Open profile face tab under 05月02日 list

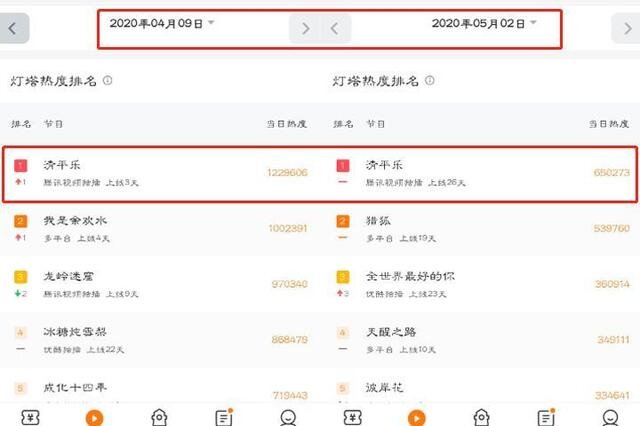tap(610, 417)
